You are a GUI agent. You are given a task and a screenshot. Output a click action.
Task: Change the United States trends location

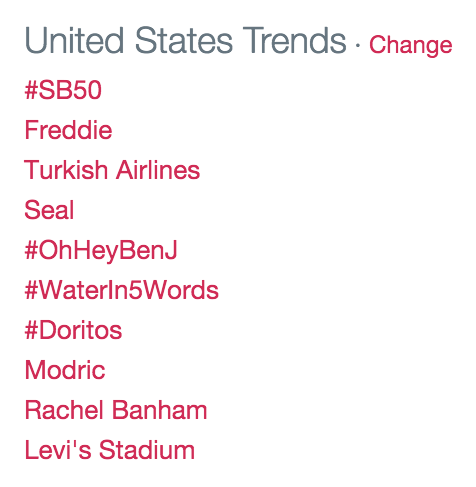(410, 46)
